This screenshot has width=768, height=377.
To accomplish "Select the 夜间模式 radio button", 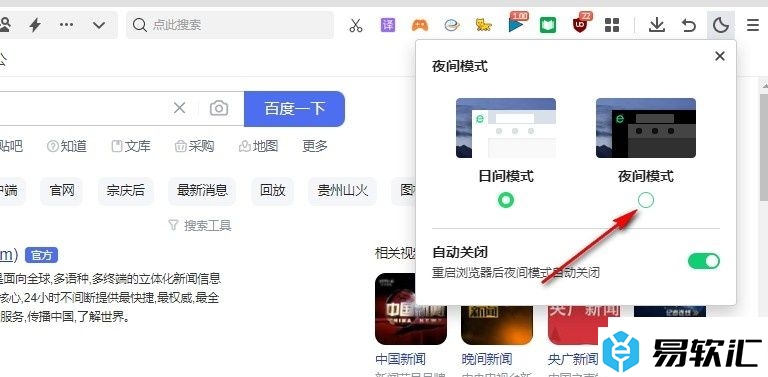I will (x=646, y=200).
